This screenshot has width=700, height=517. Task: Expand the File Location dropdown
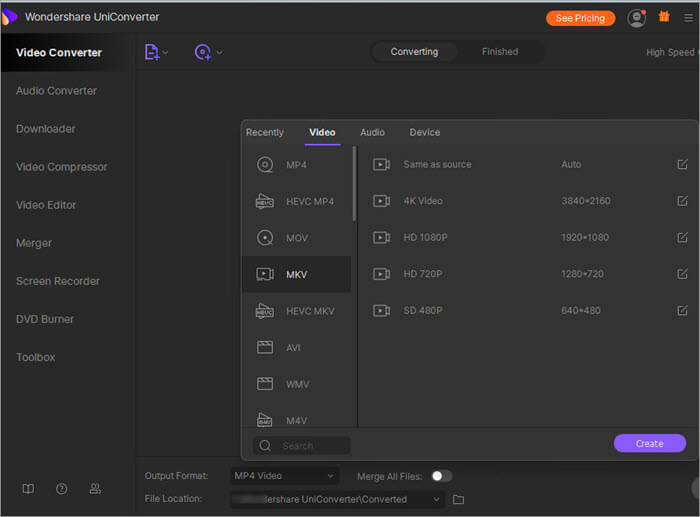pos(437,499)
